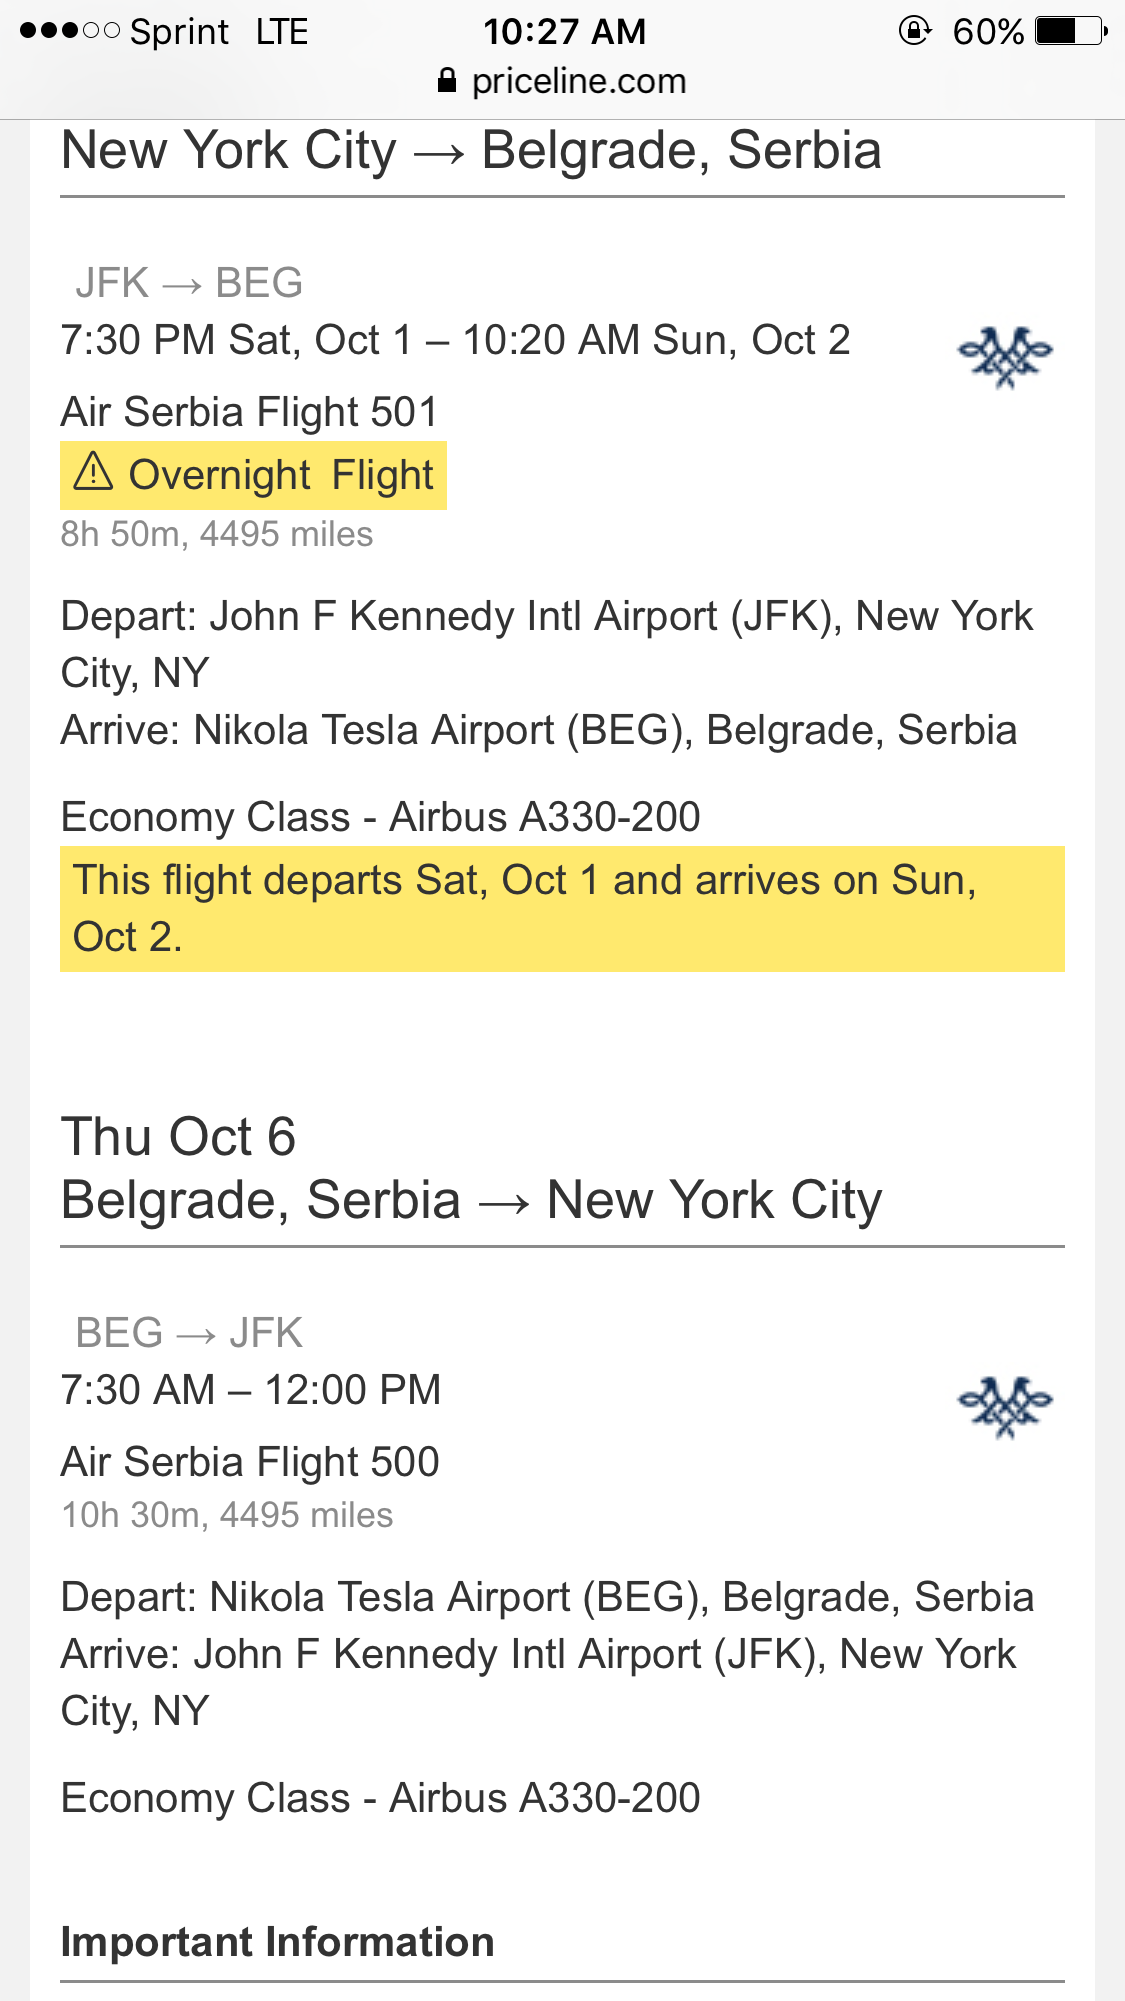
Task: Tap the warning triangle on Overnight Flight
Action: coord(94,471)
